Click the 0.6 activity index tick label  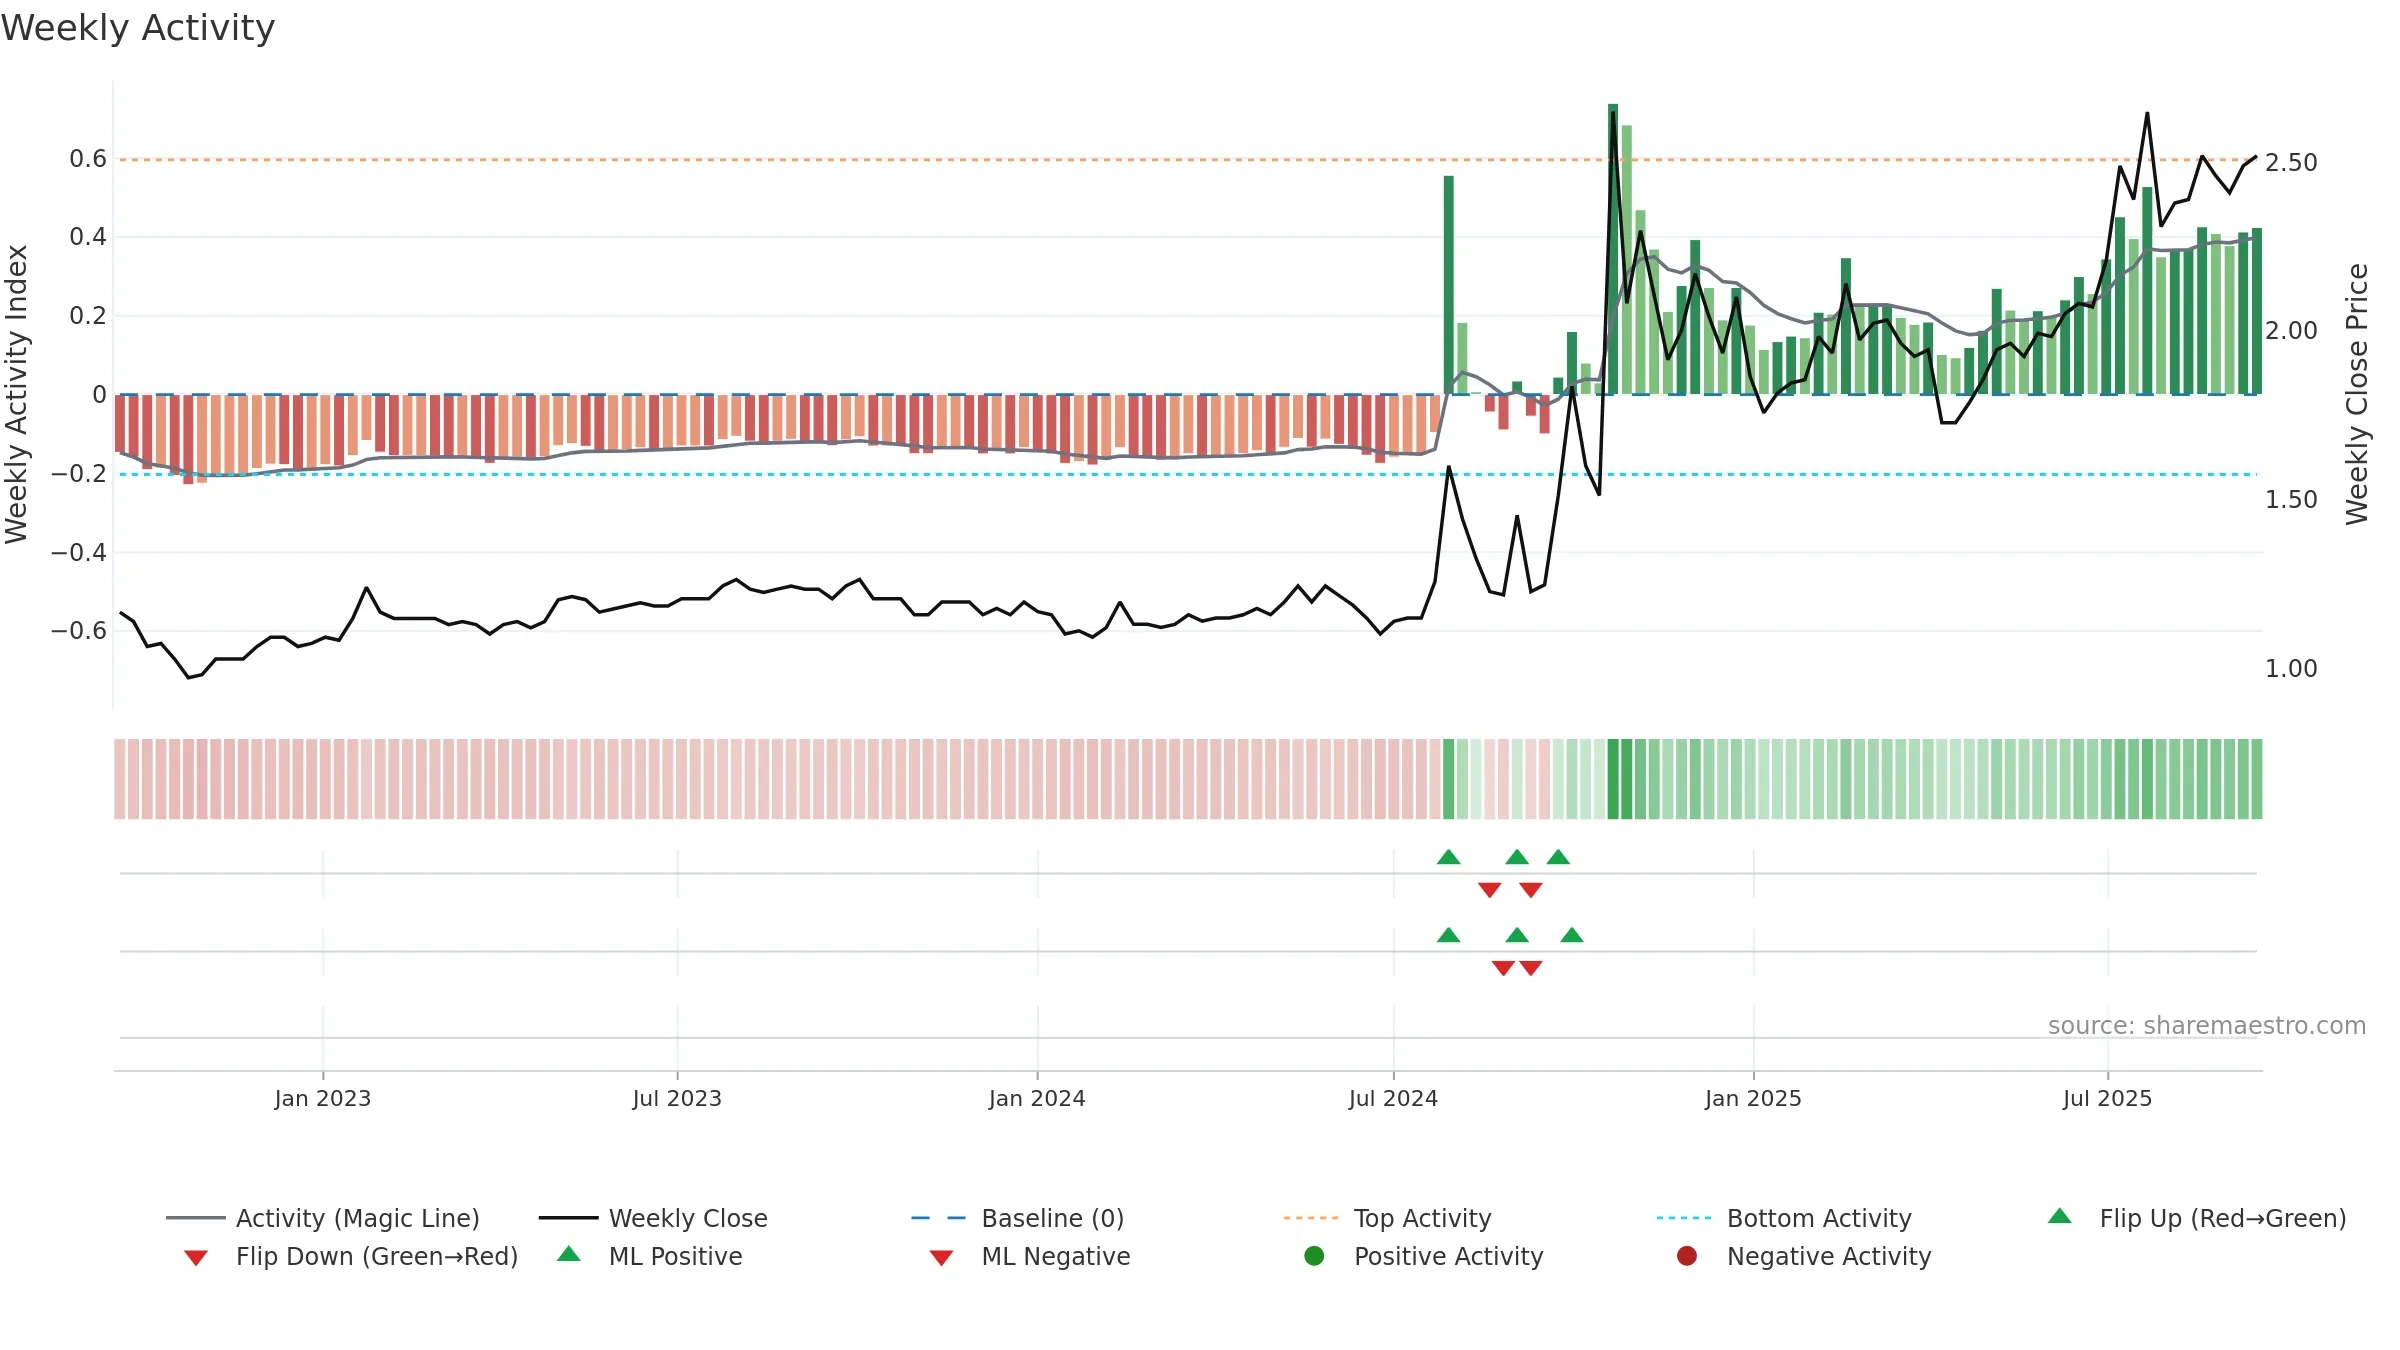coord(88,158)
